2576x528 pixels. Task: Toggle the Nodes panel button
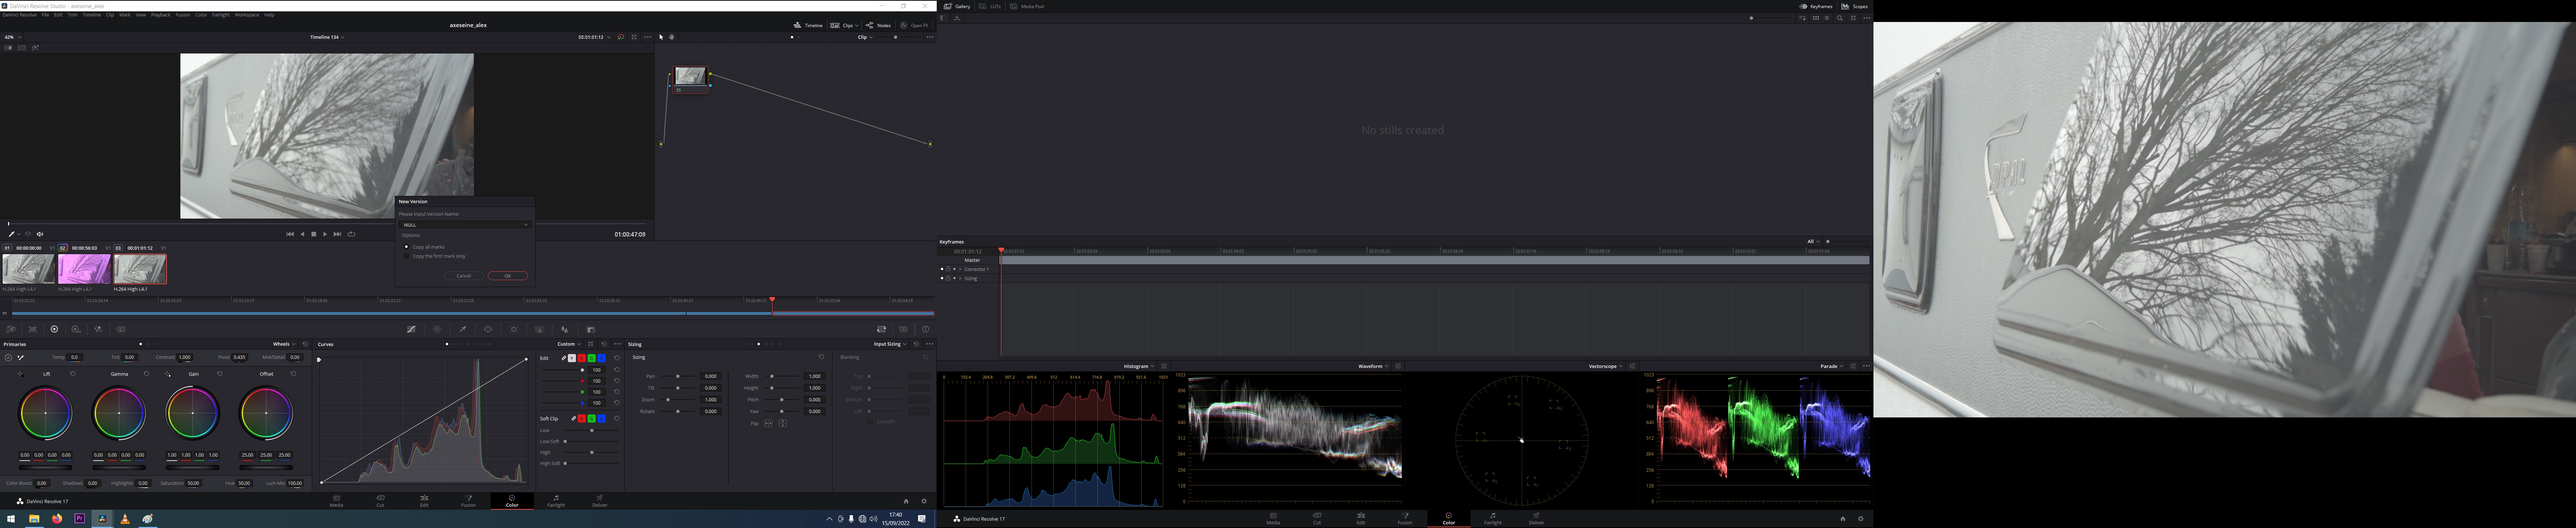click(x=878, y=25)
